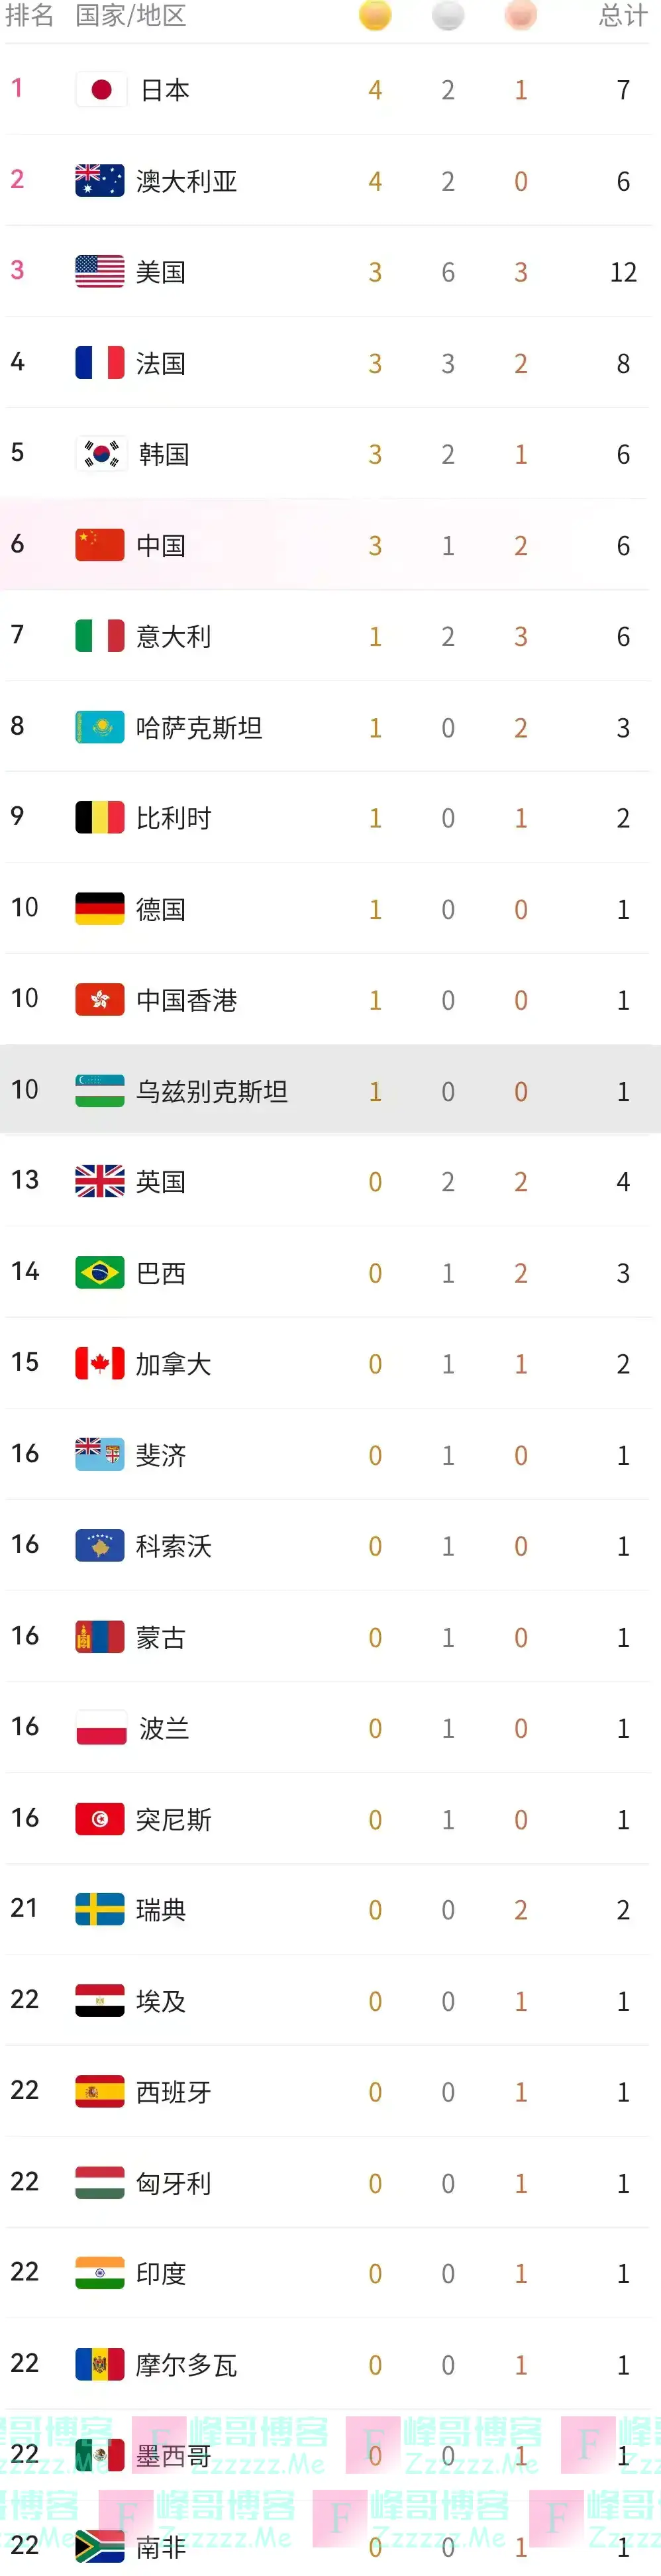This screenshot has height=2576, width=661.
Task: Click Japan's total medal count of 7
Action: (623, 89)
